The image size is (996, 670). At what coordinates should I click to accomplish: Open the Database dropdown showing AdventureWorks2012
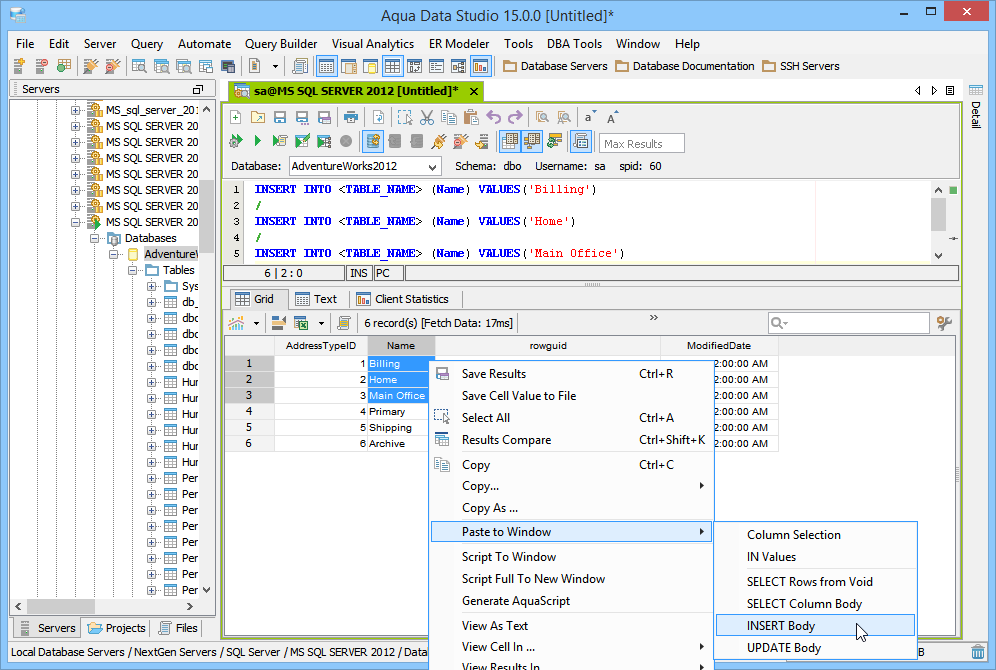[365, 166]
